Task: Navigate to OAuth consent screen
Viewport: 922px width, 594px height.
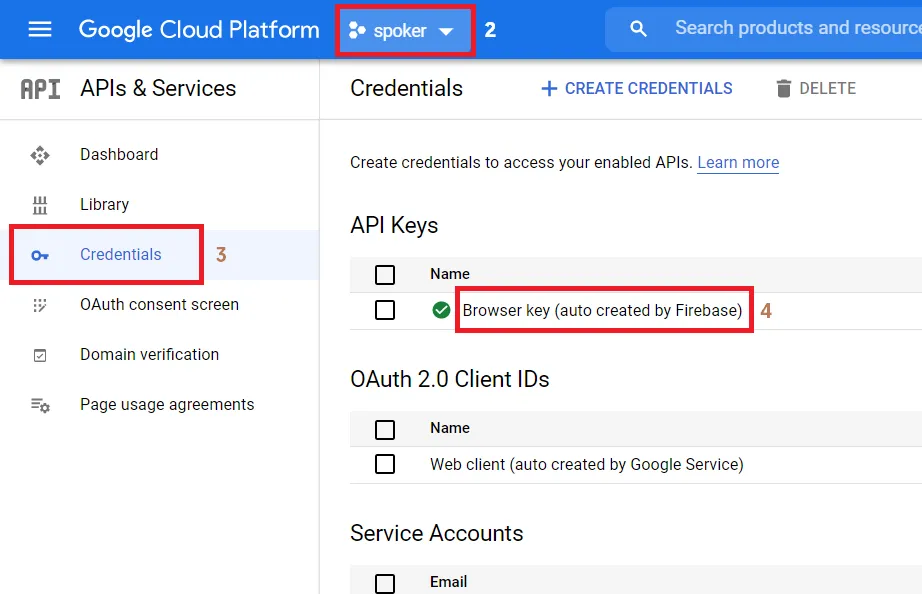Action: [158, 305]
